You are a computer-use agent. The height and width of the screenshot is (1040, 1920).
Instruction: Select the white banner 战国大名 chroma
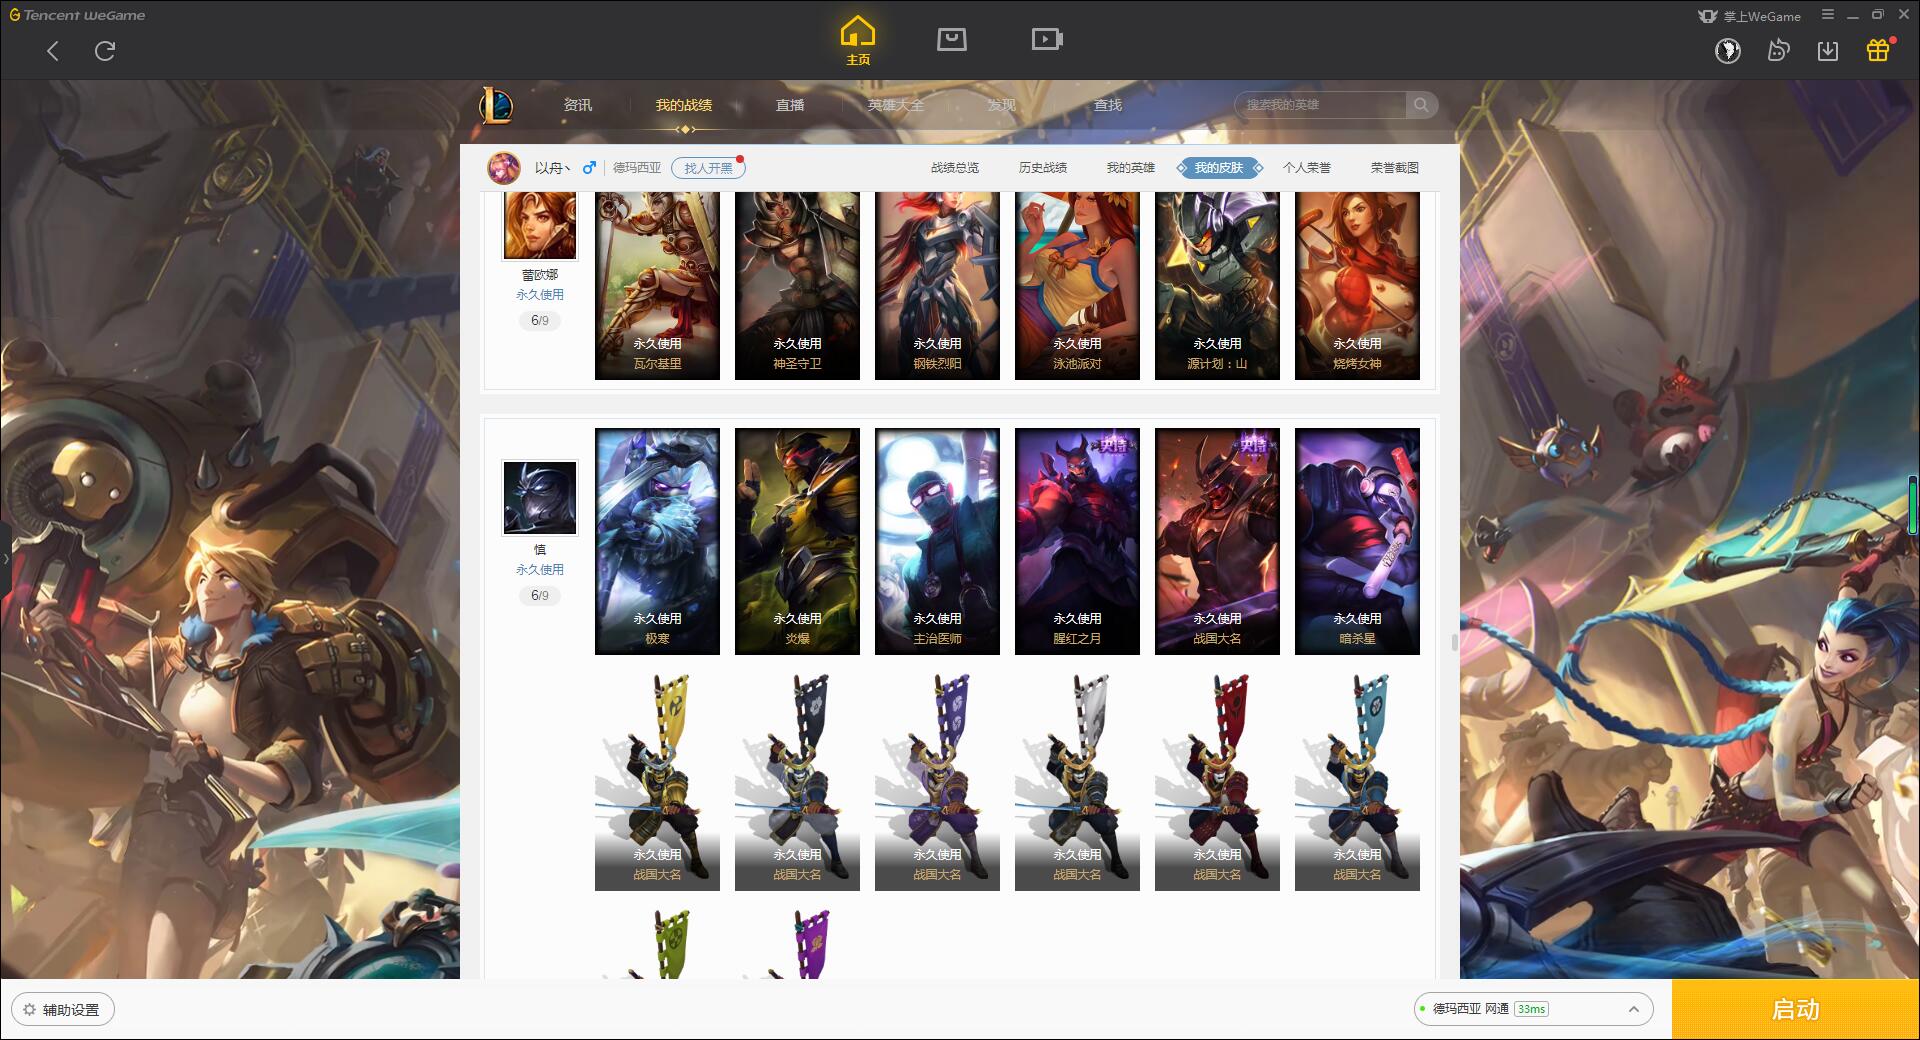[1077, 781]
